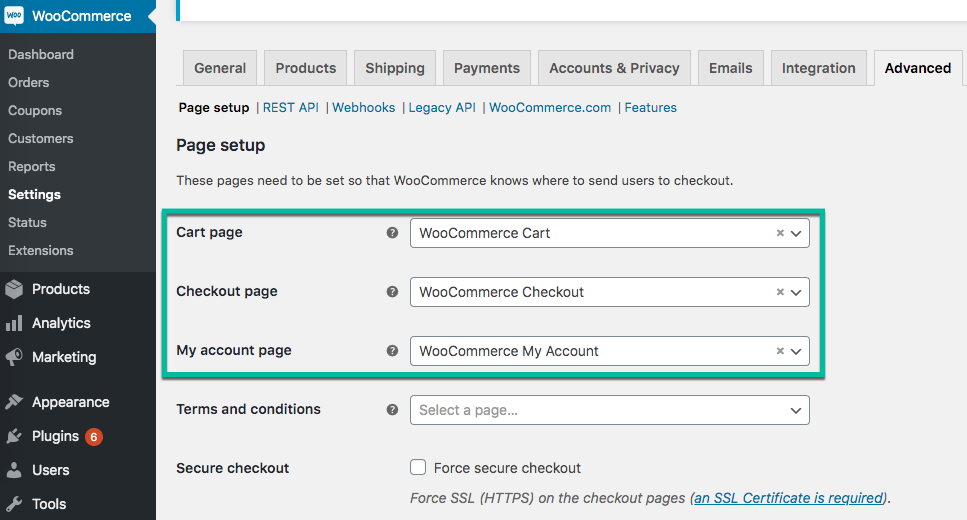Image resolution: width=967 pixels, height=520 pixels.
Task: Clear the WooCommerce Cart selection
Action: (x=780, y=233)
